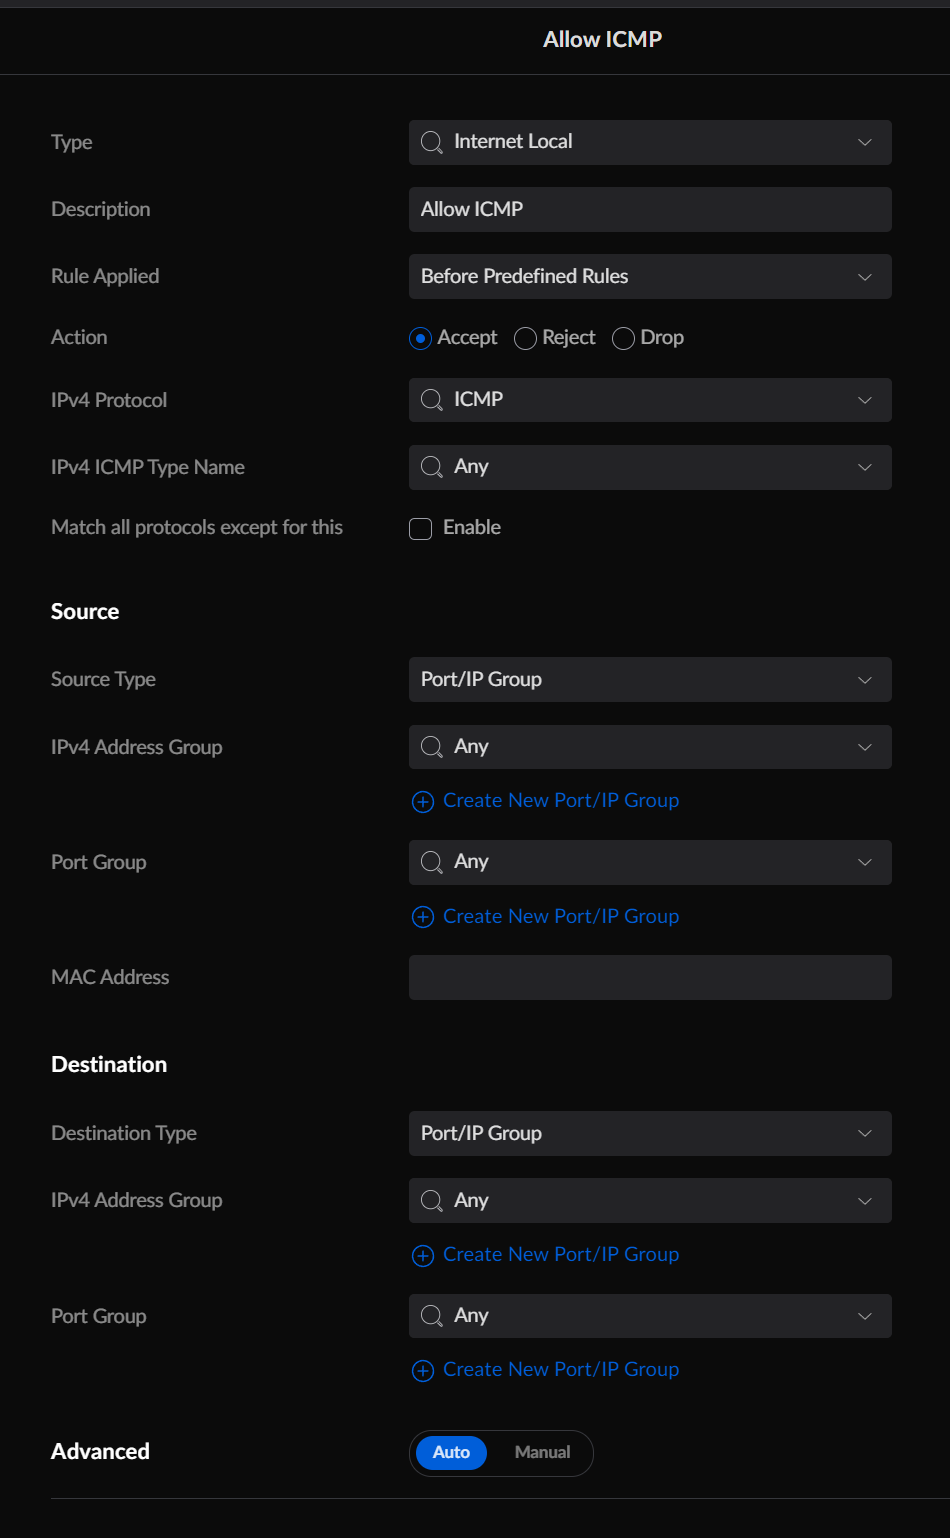Screen dimensions: 950x1538
Task: Enable Match all protocols except for this
Action: click(421, 529)
